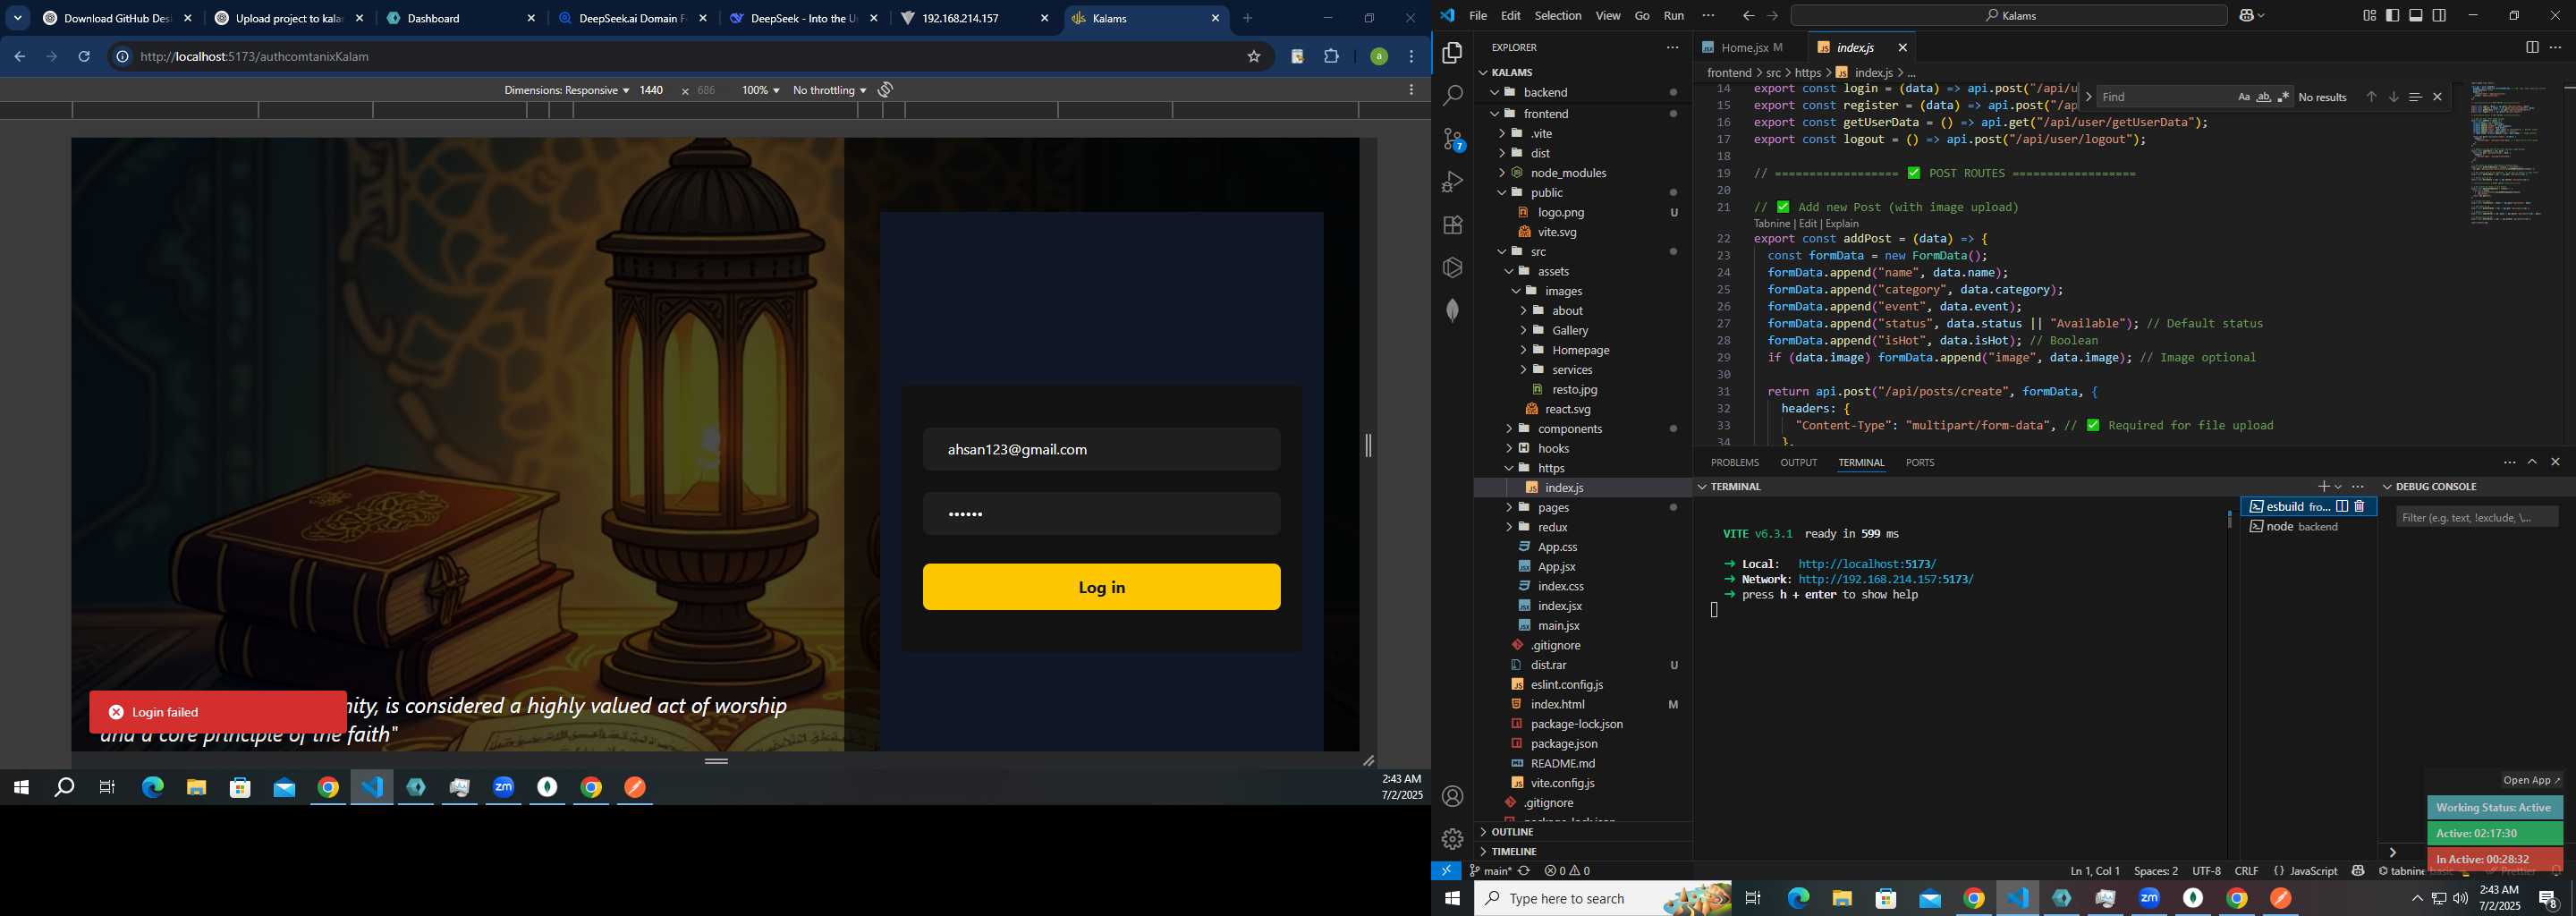Open the Extensions view in VS Code
This screenshot has width=2576, height=916.
[1452, 225]
